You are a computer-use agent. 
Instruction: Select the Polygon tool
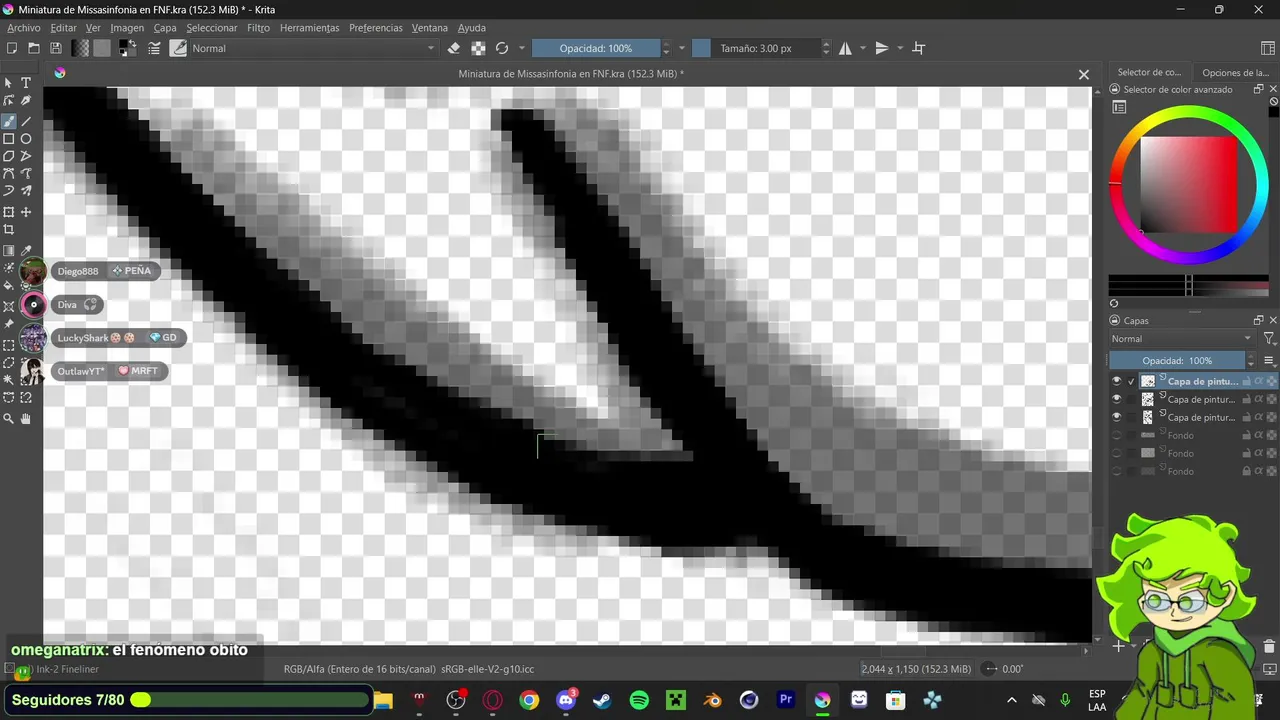(x=9, y=156)
